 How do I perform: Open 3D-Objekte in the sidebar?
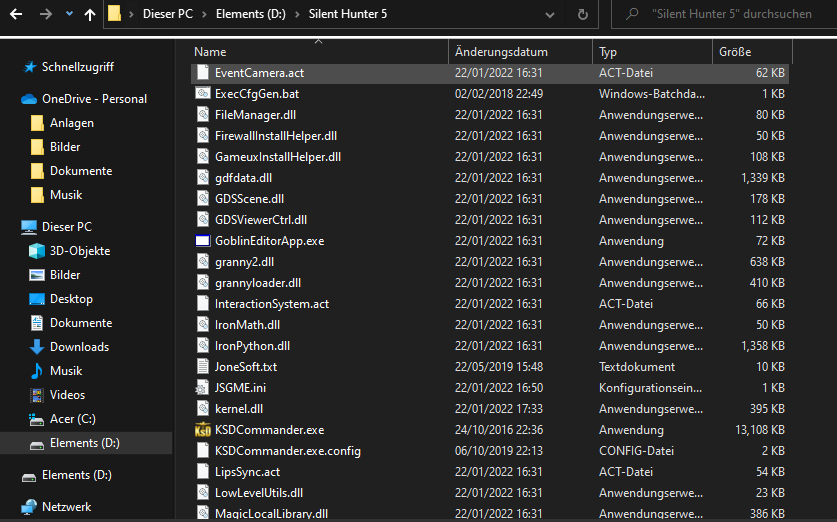[80, 251]
